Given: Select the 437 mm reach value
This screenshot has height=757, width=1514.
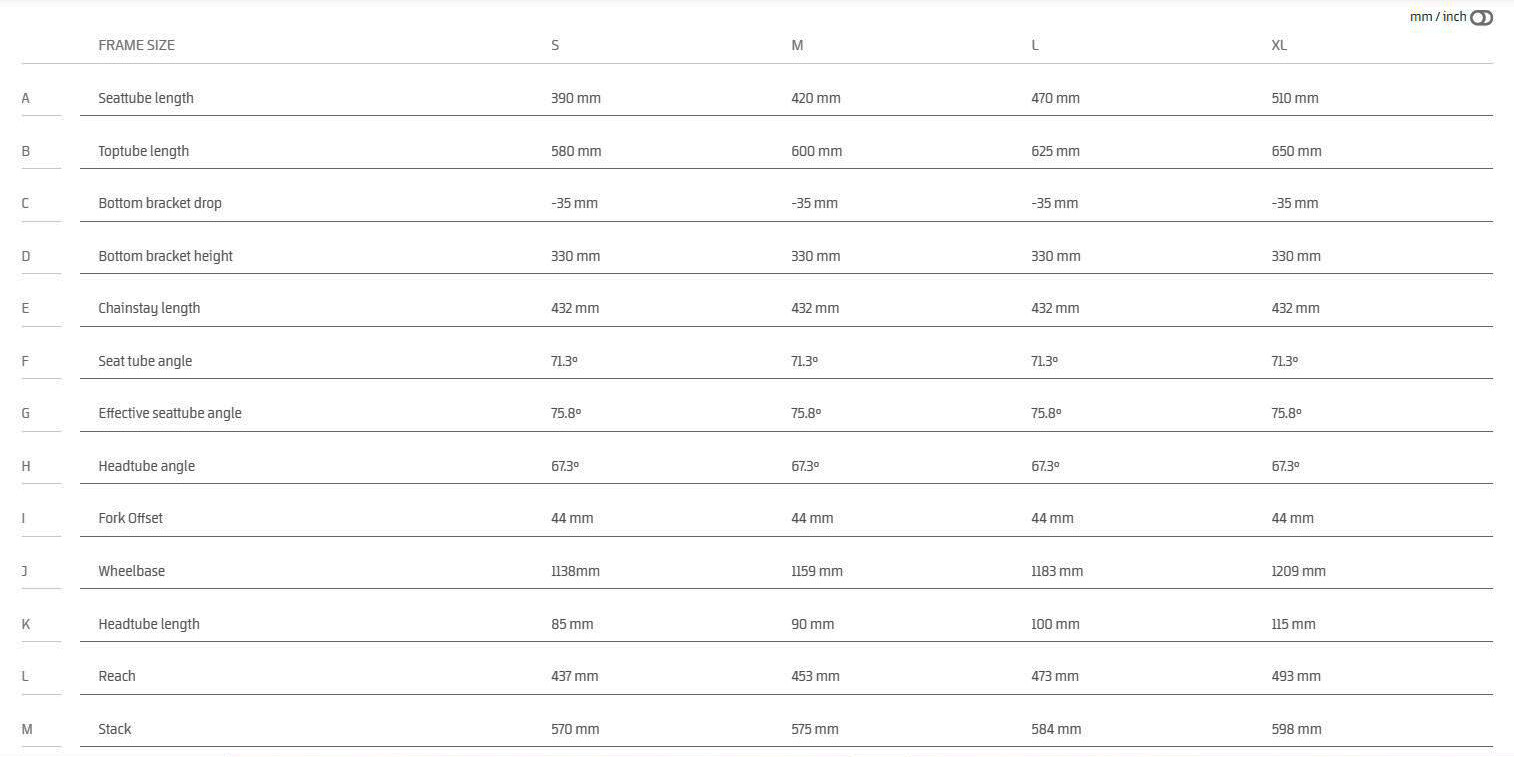Looking at the screenshot, I should pos(574,676).
